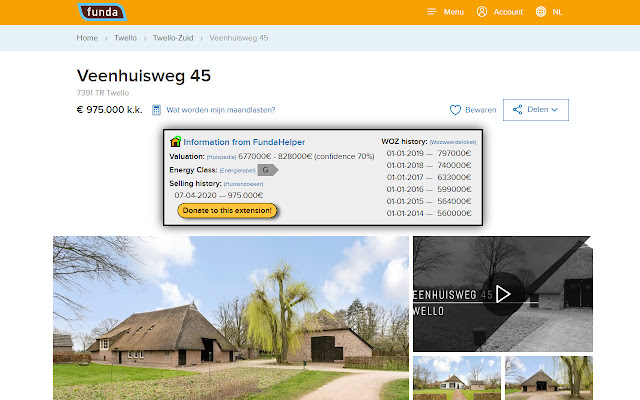640x400 pixels.
Task: Click the 'Selling history:' label
Action: tap(195, 183)
